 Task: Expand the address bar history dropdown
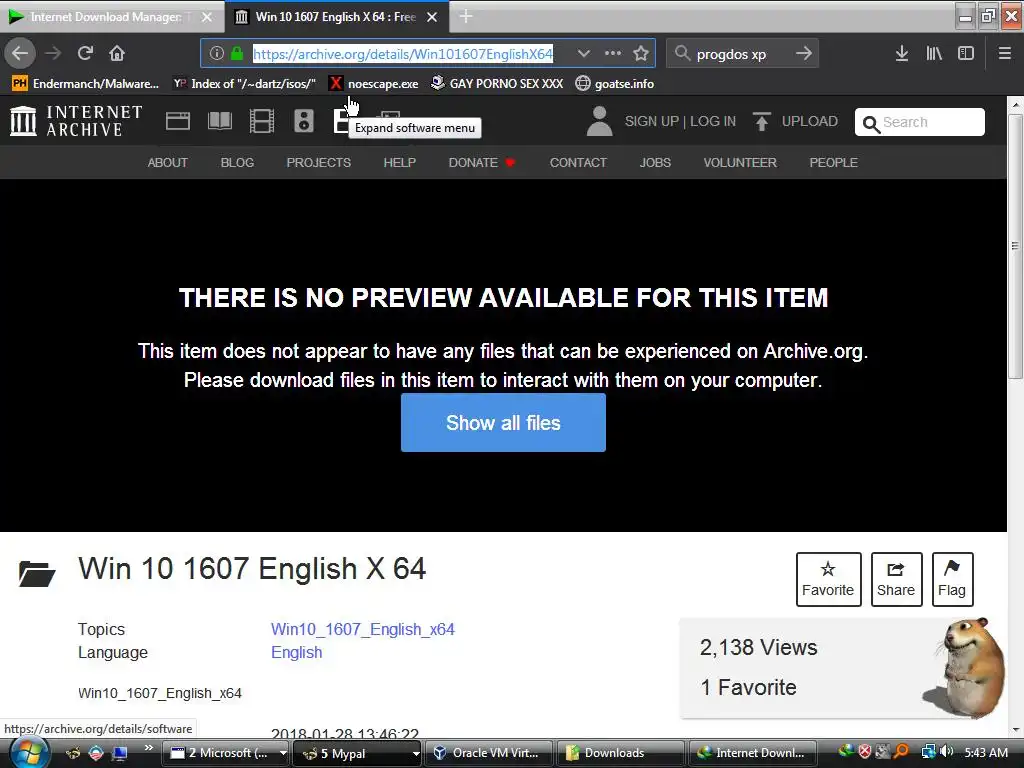coord(584,53)
